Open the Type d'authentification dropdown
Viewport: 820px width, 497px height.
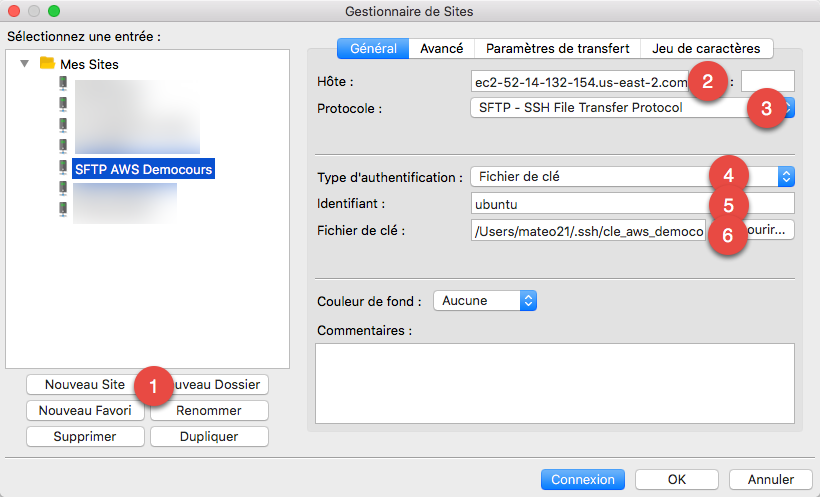click(x=630, y=177)
